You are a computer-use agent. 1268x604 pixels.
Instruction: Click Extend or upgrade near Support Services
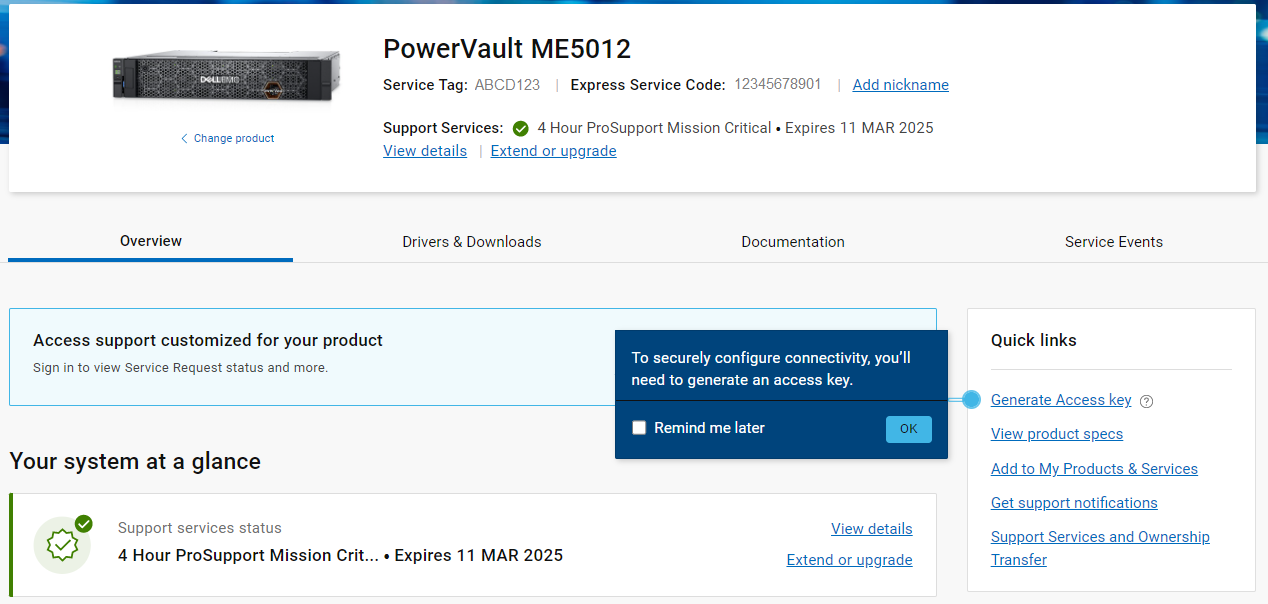[x=553, y=150]
